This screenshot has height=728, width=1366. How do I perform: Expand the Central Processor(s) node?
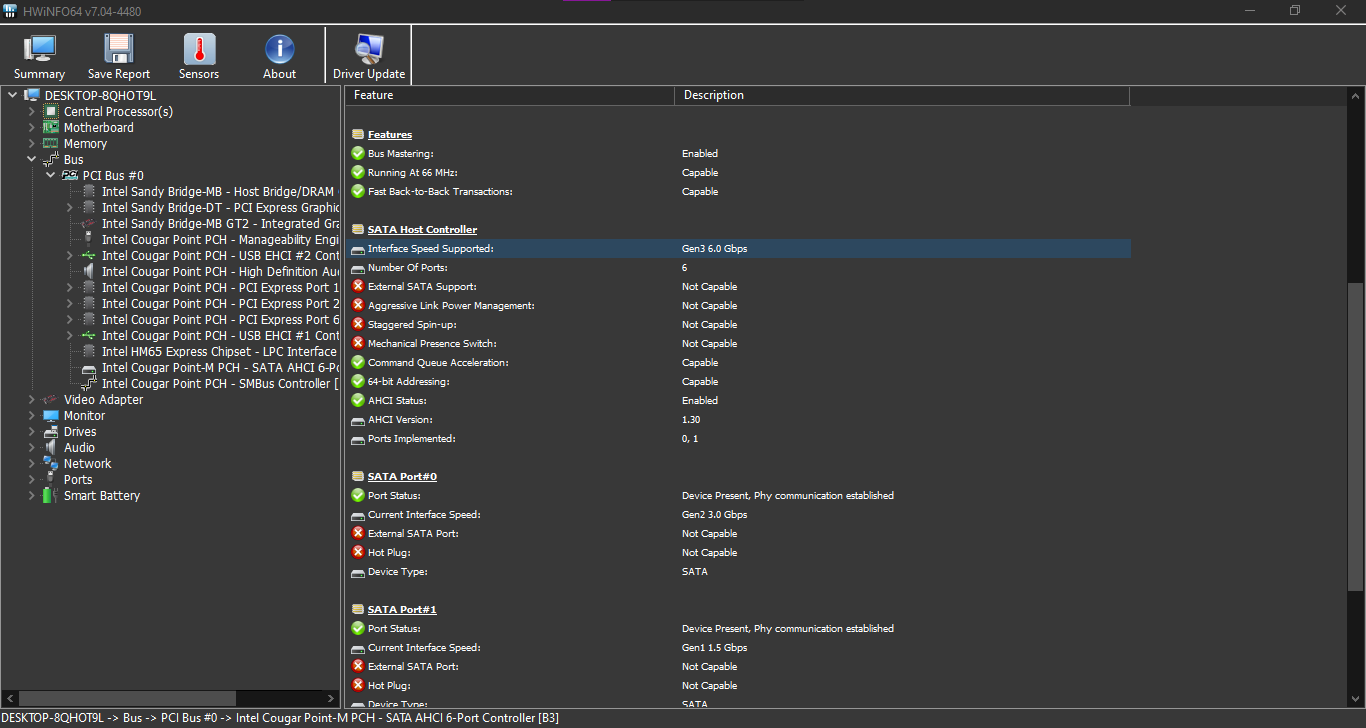click(31, 111)
